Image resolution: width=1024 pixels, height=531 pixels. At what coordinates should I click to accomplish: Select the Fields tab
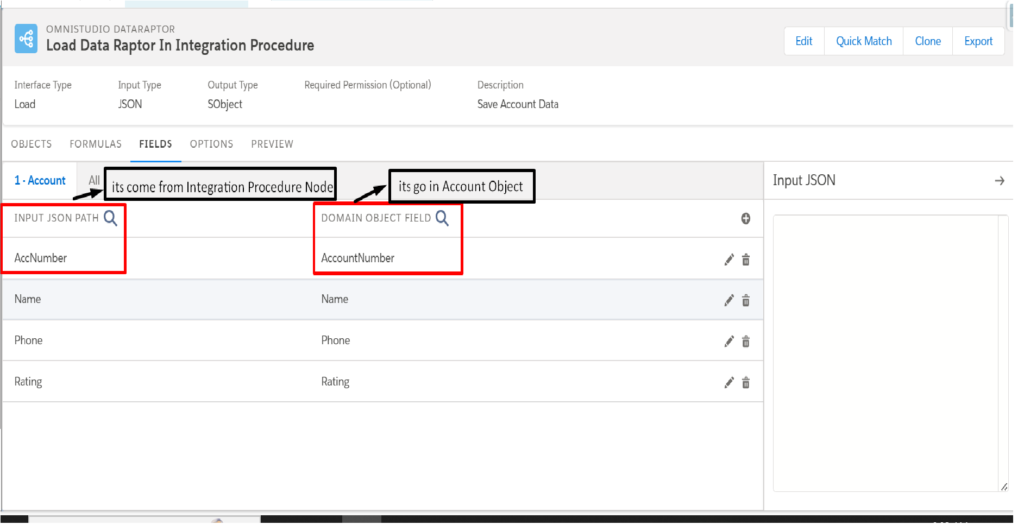(155, 144)
